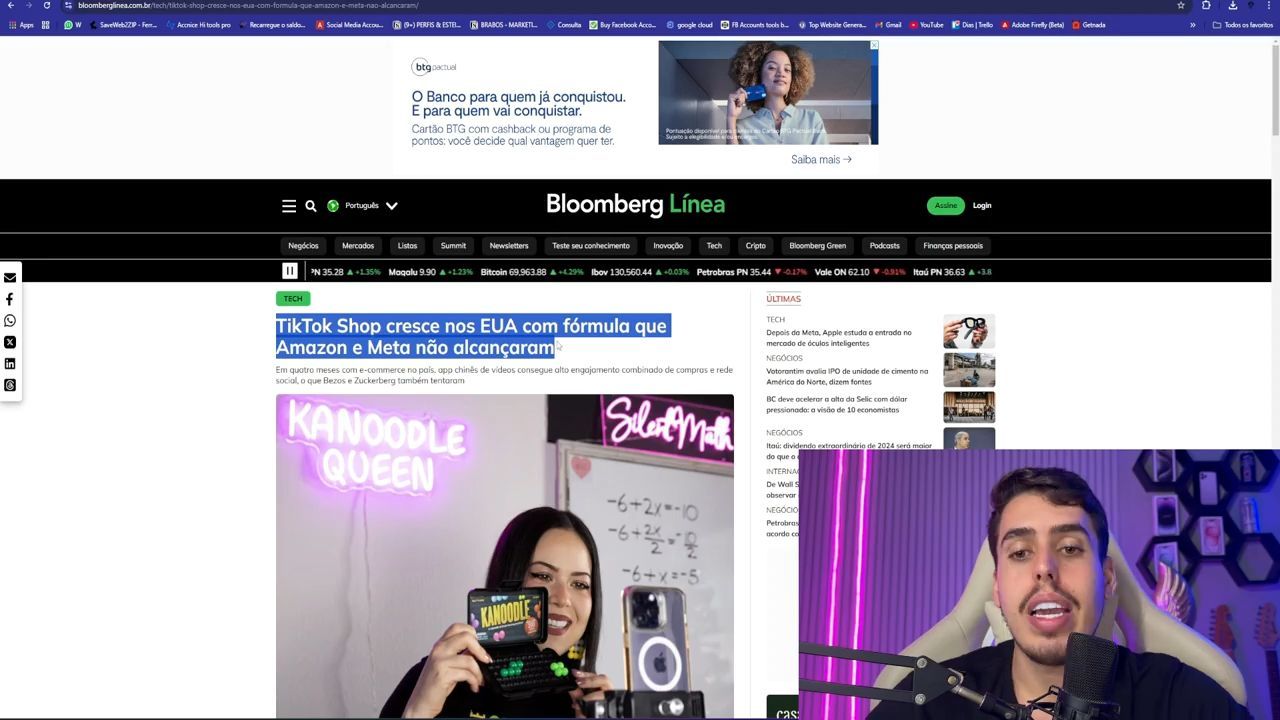Share article on X icon

[x=10, y=342]
